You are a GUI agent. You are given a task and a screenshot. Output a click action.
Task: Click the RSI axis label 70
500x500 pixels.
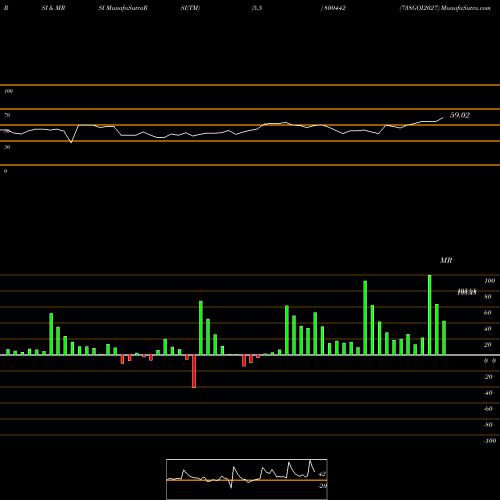click(7, 115)
